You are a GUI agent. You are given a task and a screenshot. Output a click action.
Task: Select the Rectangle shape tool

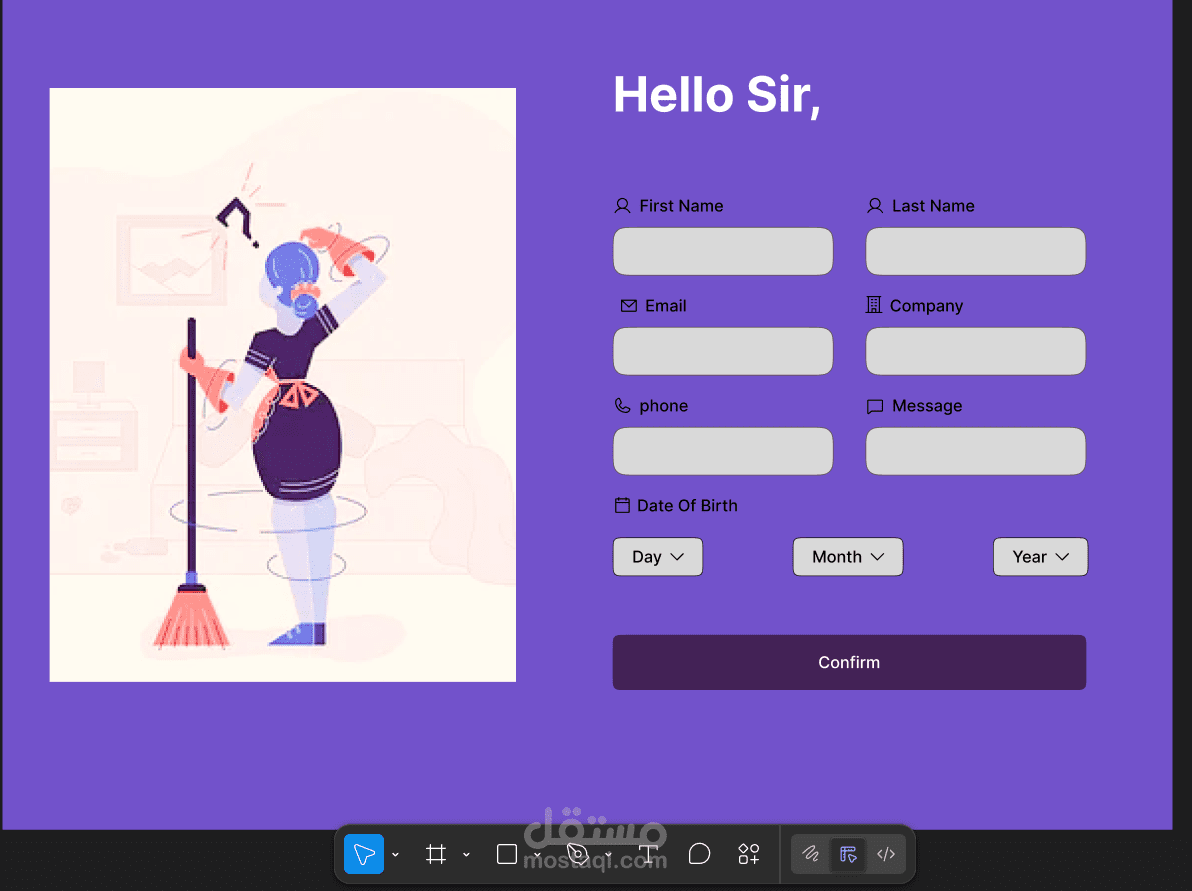(506, 854)
